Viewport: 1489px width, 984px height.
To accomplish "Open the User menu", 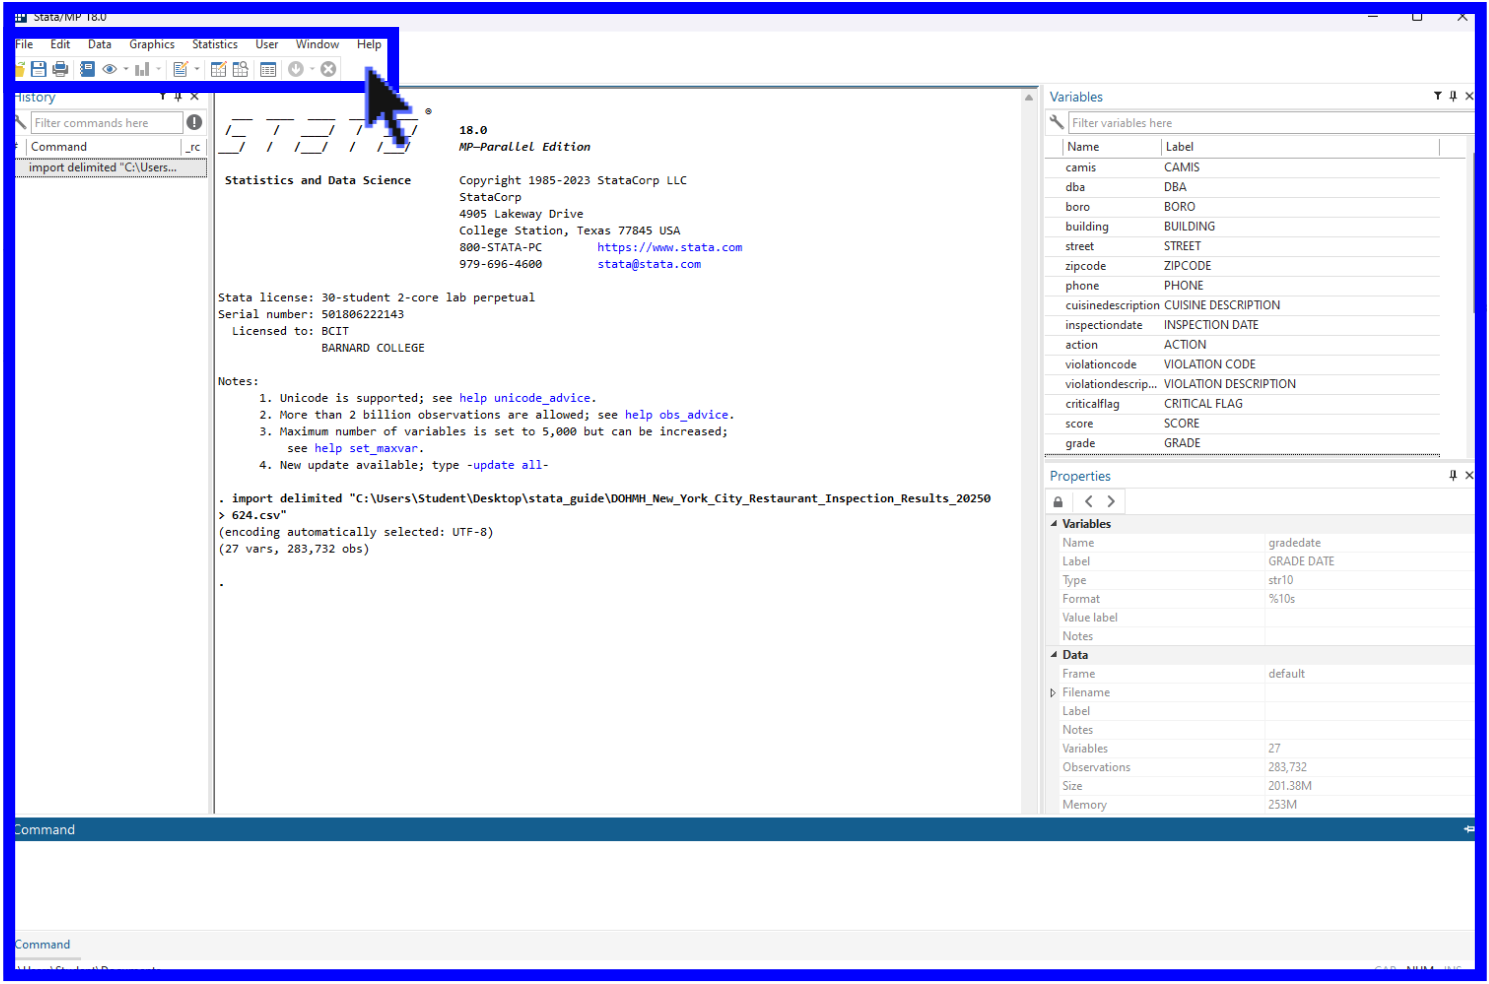I will [266, 44].
